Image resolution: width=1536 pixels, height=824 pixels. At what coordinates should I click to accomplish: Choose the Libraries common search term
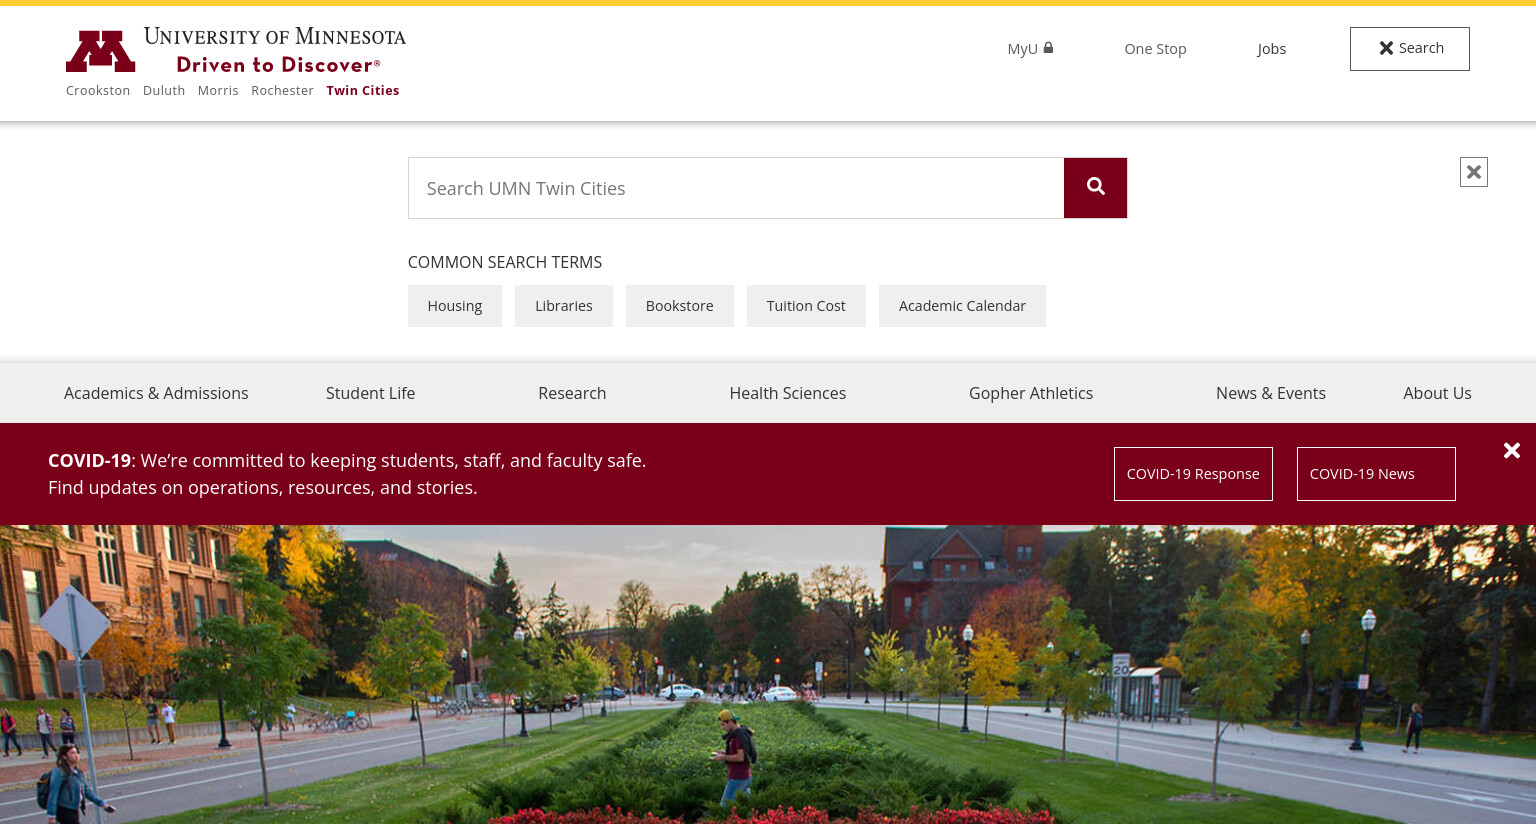(x=564, y=306)
